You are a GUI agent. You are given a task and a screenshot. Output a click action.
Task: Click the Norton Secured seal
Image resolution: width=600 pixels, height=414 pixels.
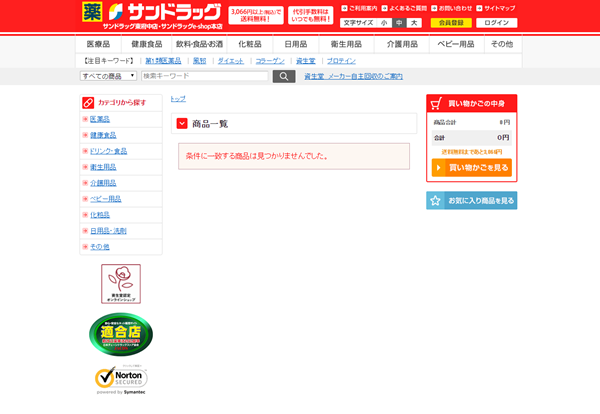click(121, 380)
